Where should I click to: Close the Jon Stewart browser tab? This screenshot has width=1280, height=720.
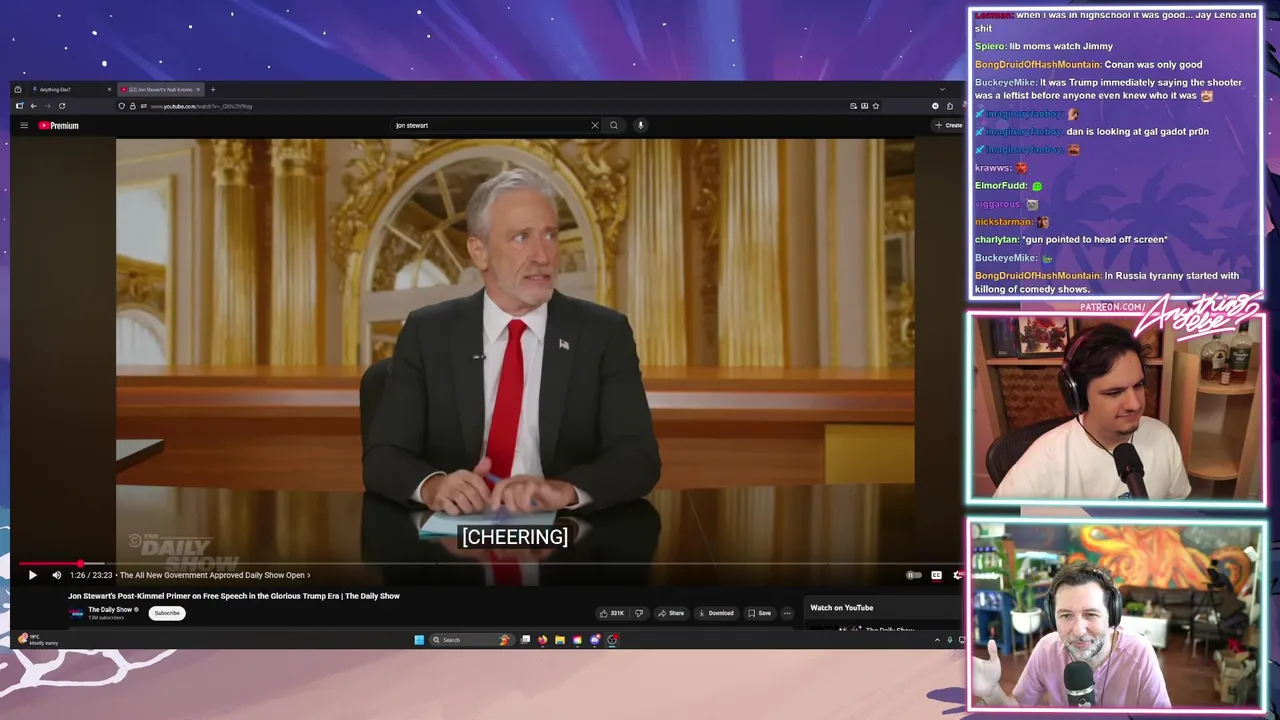point(198,89)
